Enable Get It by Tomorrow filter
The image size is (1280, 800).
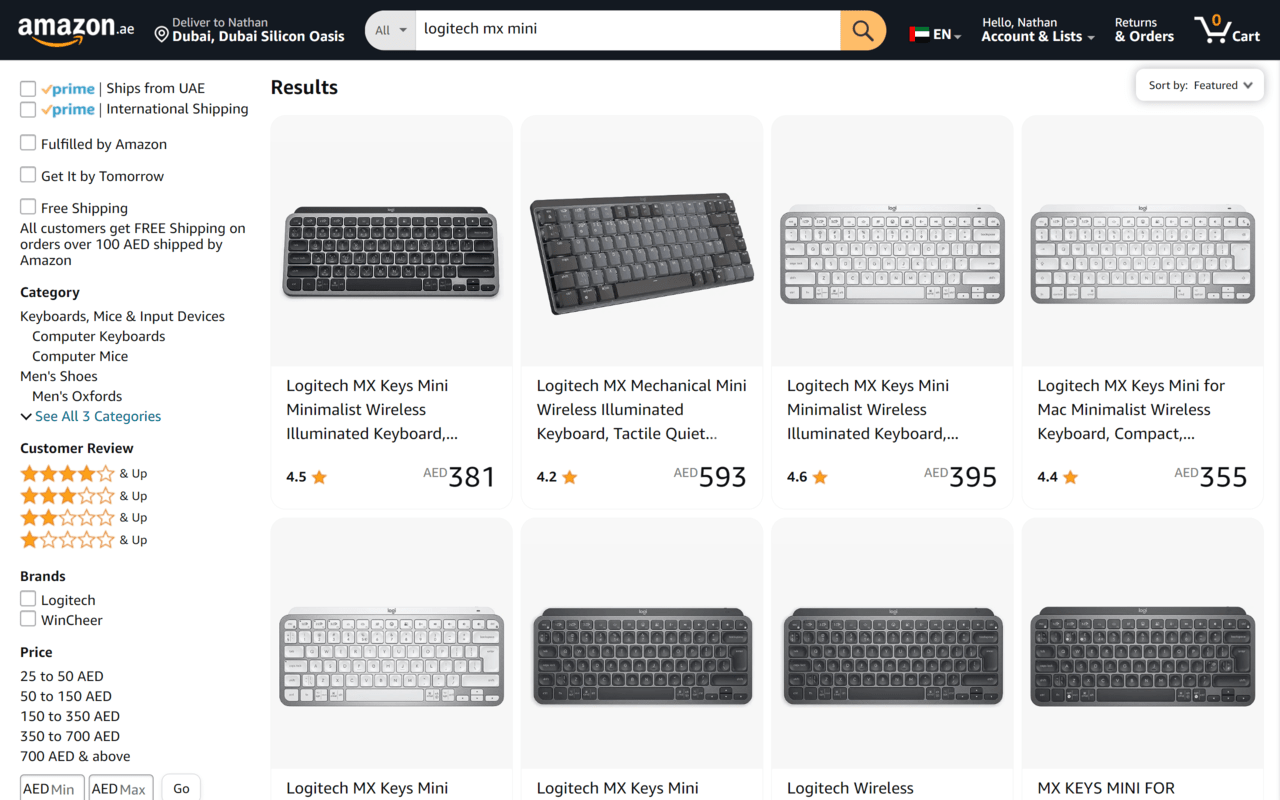28,175
